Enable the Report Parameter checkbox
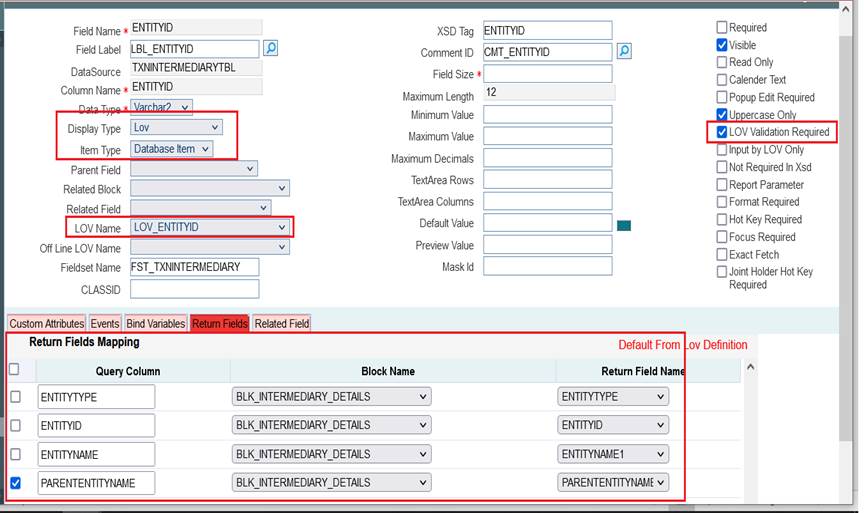This screenshot has height=513, width=864. [722, 185]
